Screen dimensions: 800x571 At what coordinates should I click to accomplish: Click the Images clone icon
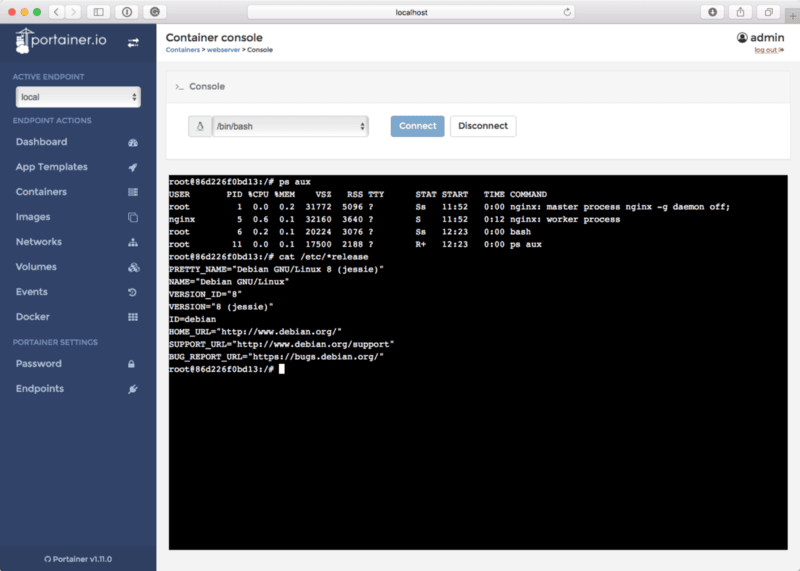(133, 217)
